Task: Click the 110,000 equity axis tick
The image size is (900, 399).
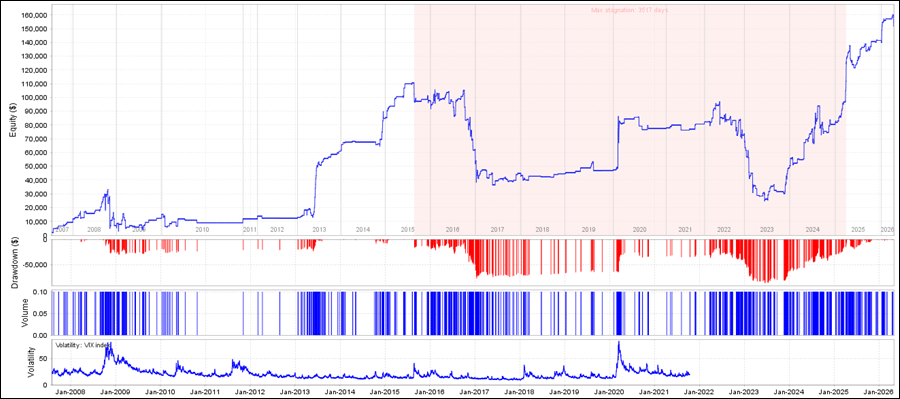Action: point(35,84)
